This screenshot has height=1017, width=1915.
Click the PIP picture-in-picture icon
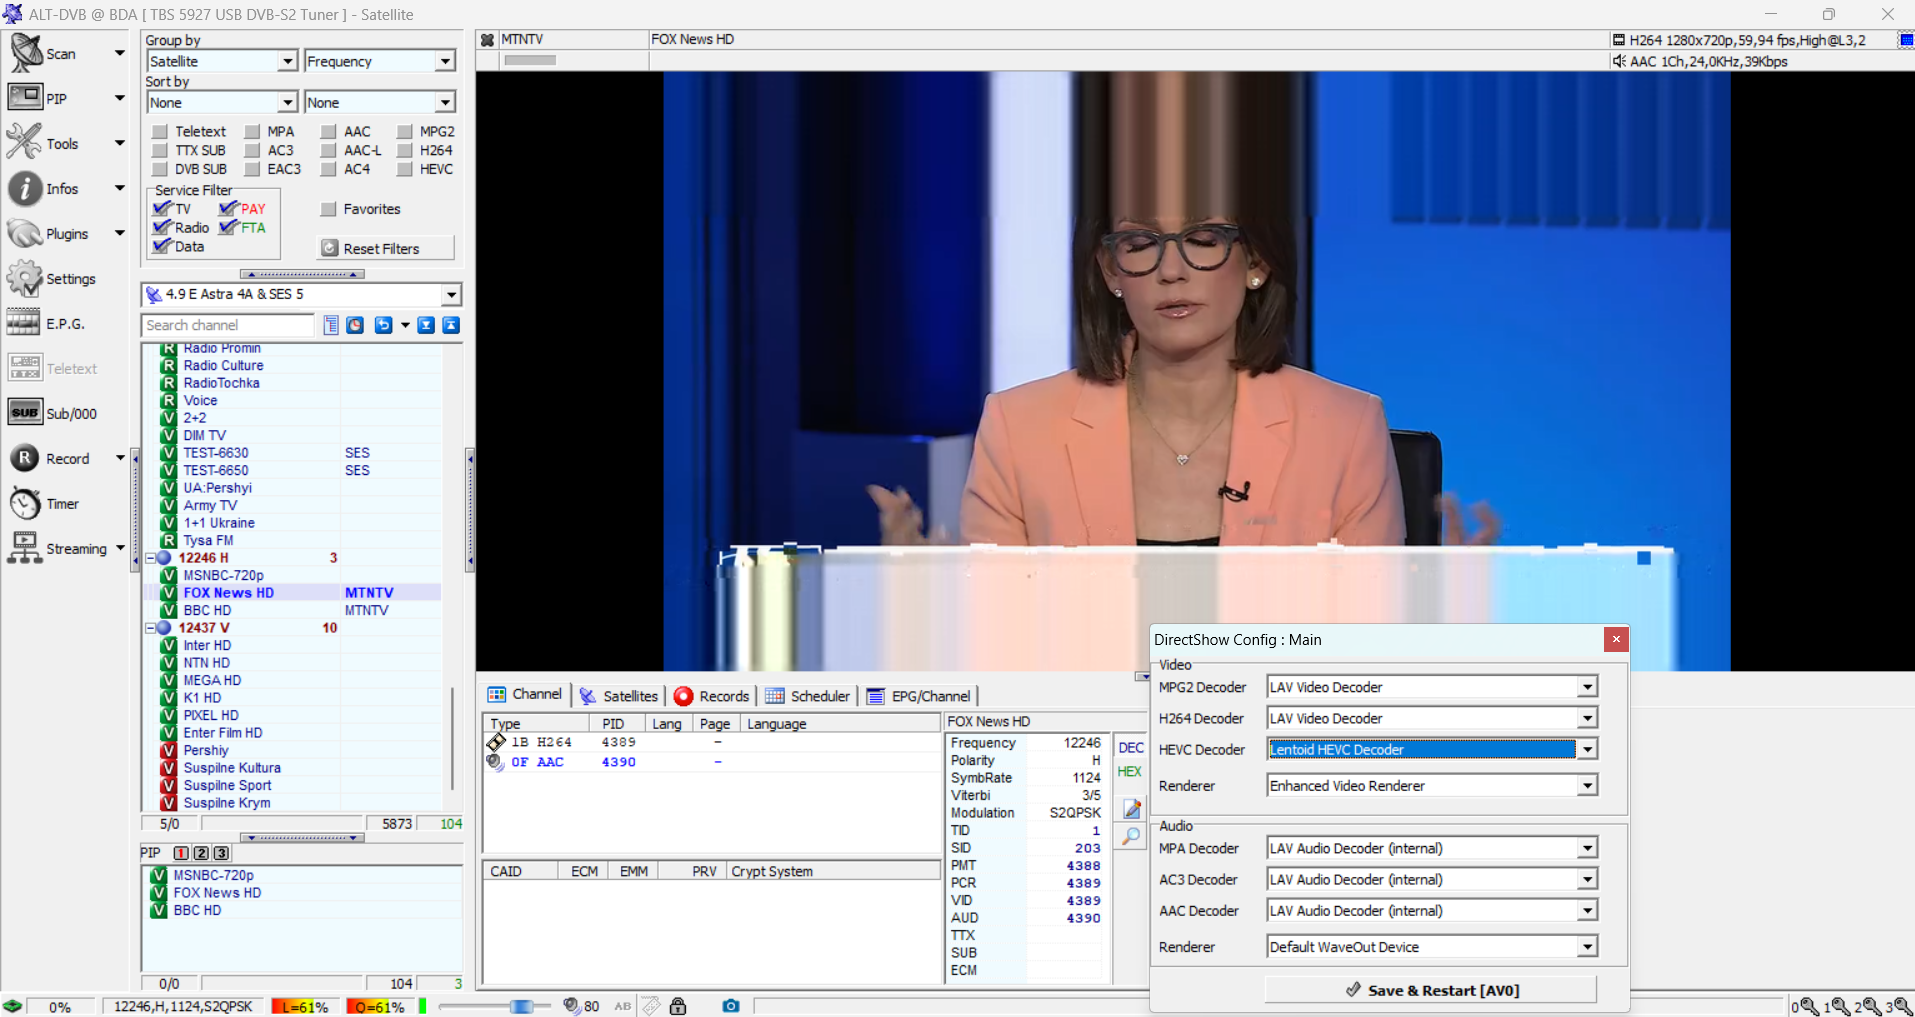pos(25,98)
